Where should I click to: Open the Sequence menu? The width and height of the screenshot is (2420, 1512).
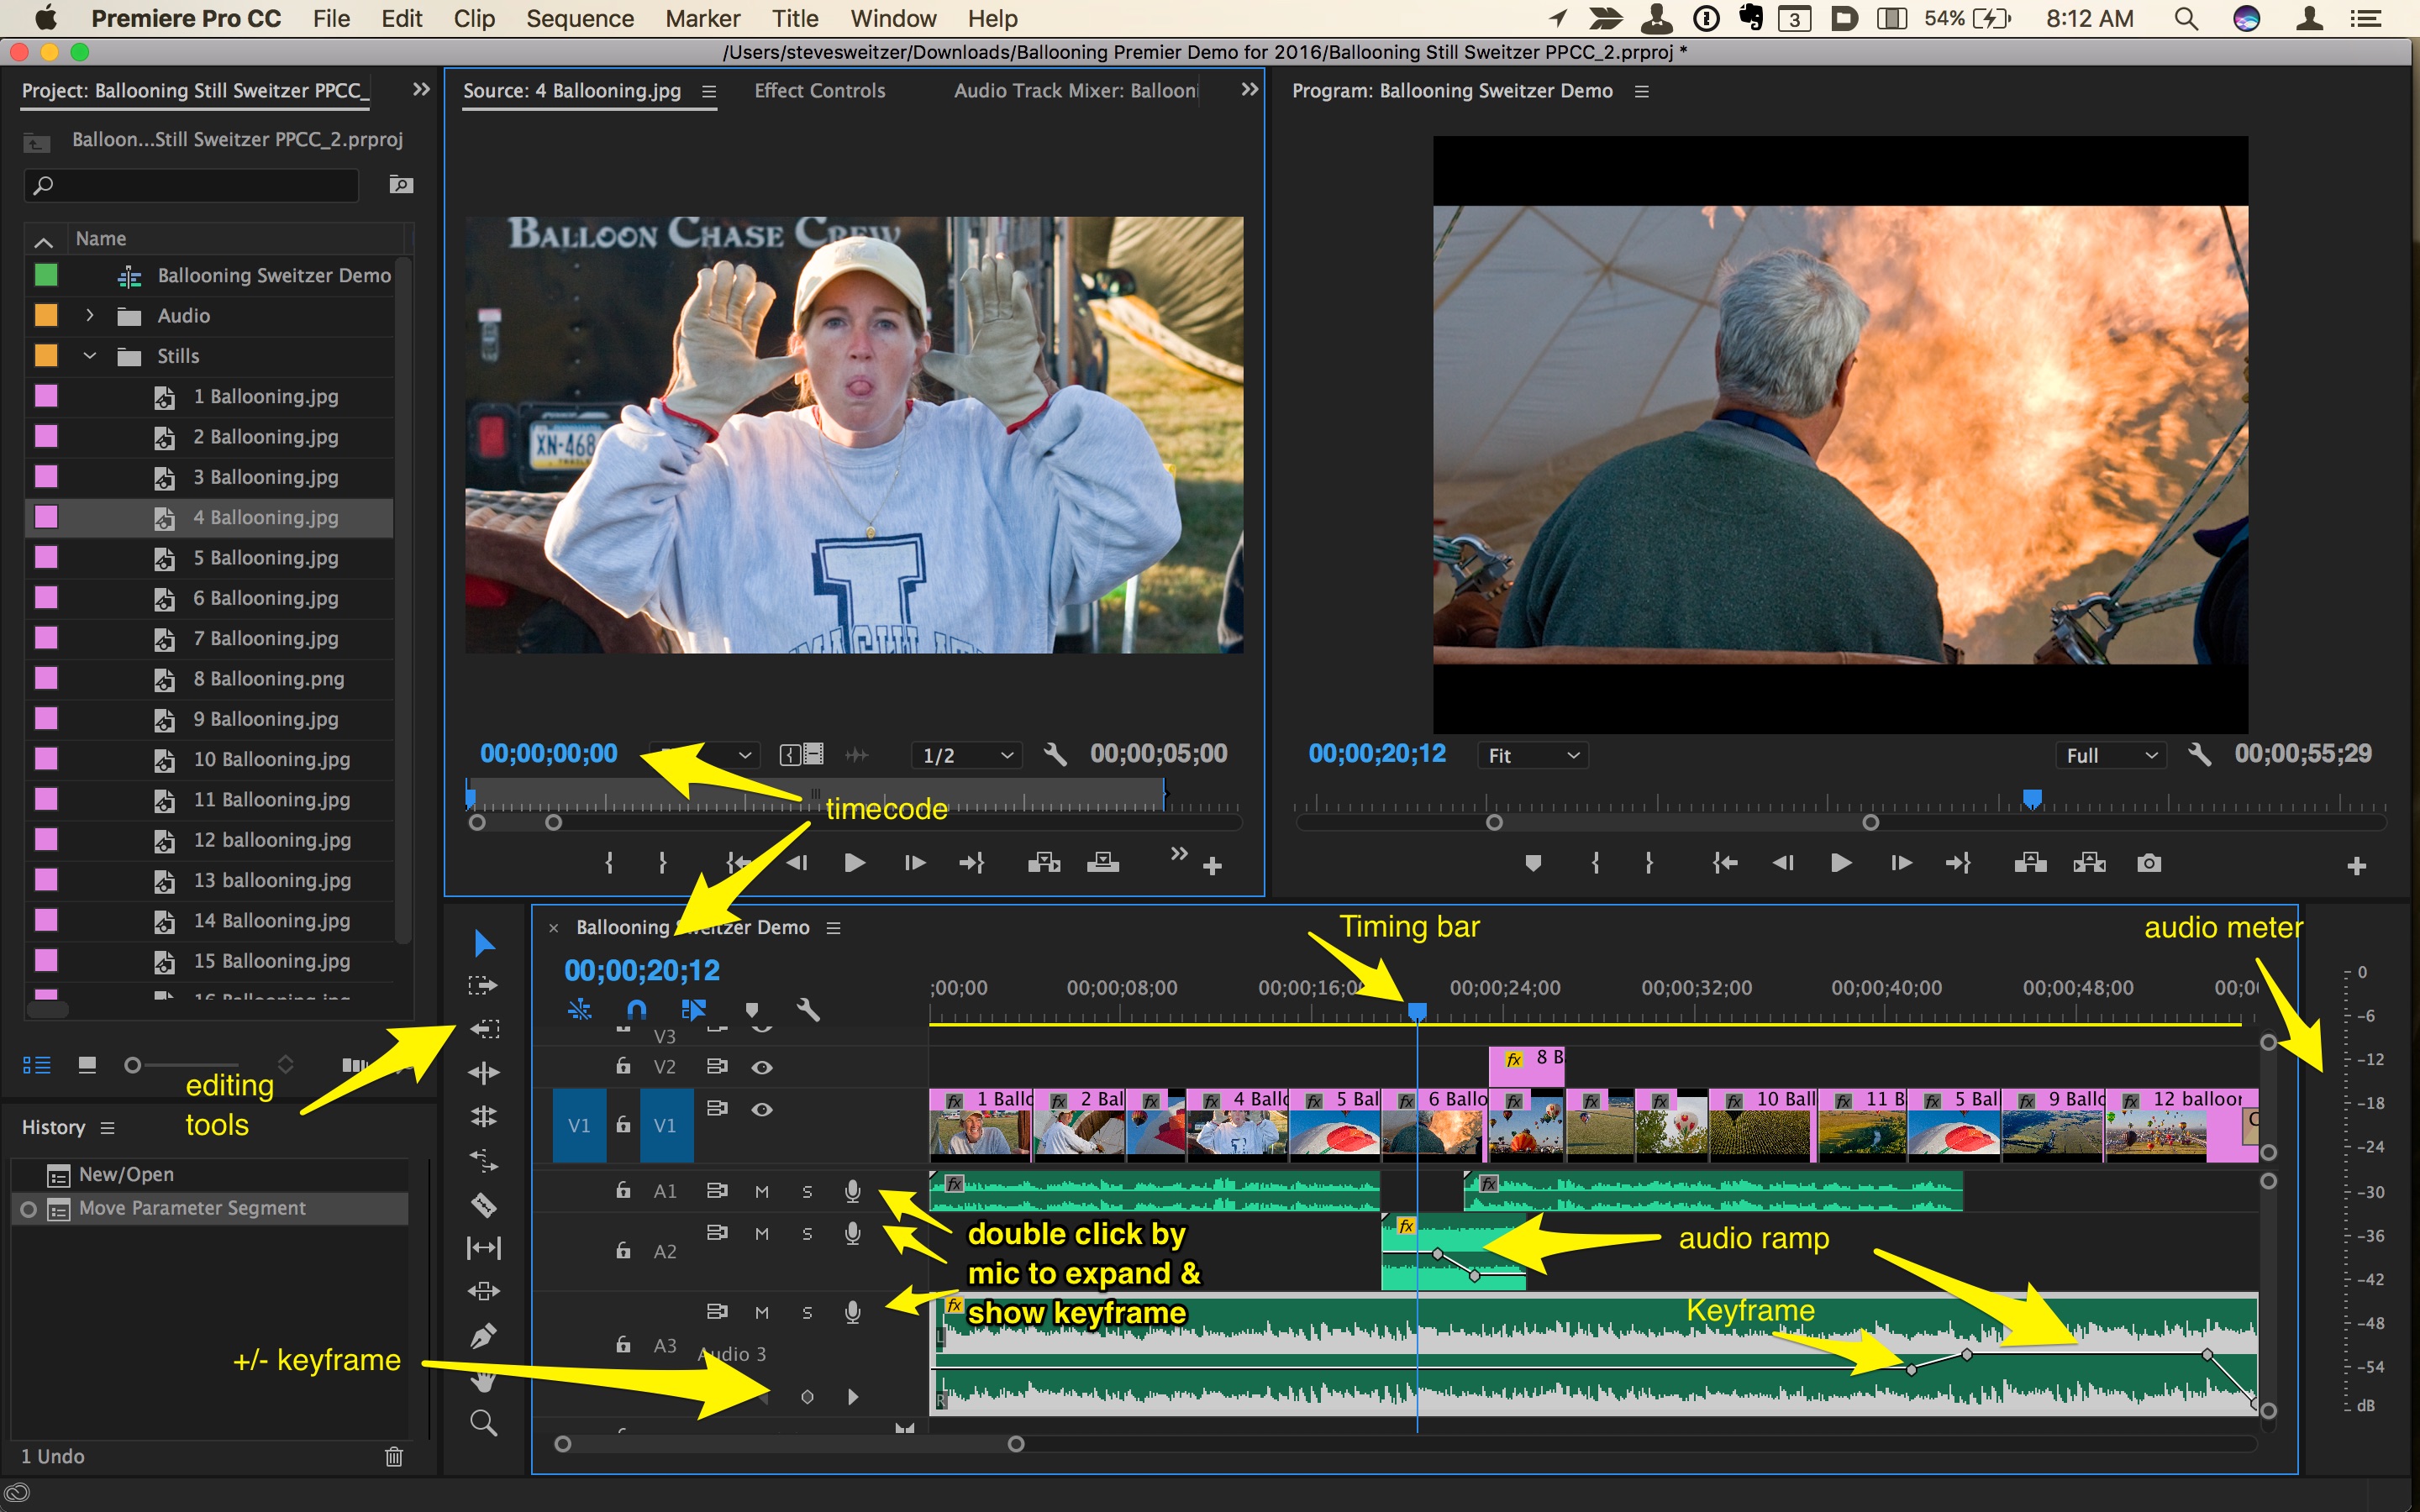580,18
